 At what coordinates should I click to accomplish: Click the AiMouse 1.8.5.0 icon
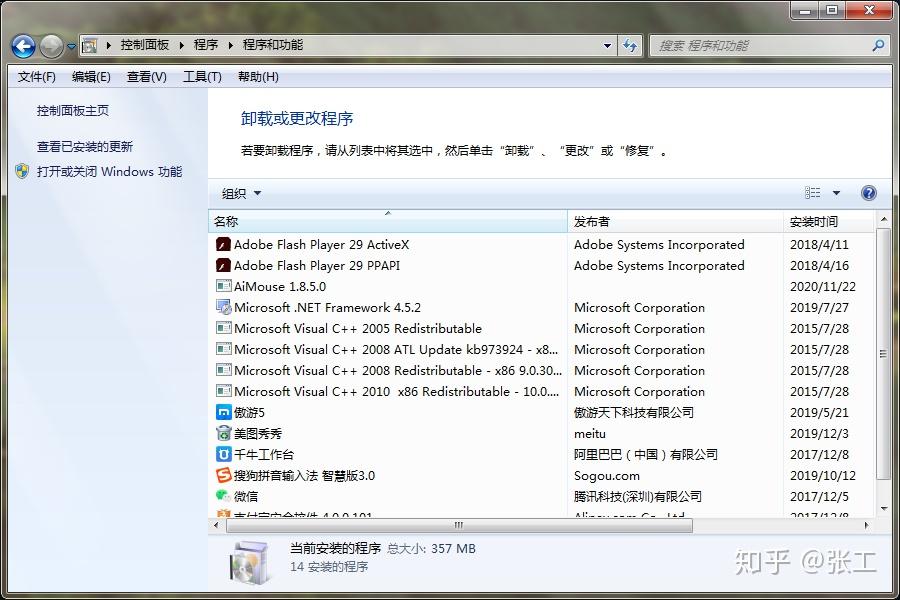tap(224, 286)
